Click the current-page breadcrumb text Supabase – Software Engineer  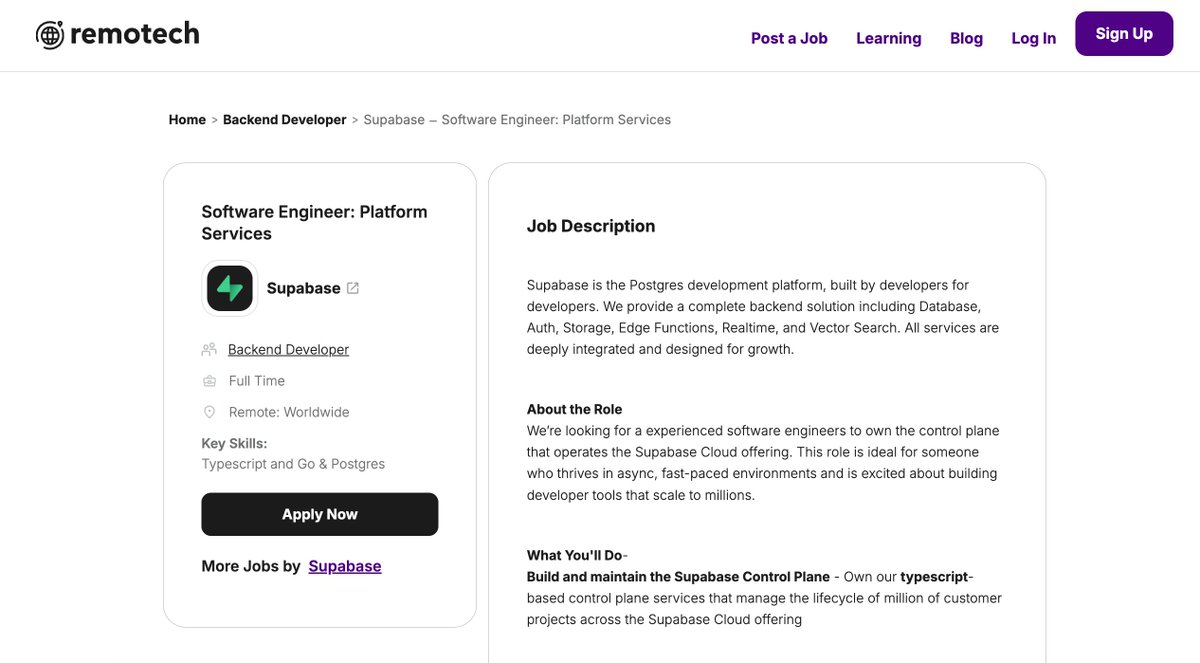click(x=517, y=119)
